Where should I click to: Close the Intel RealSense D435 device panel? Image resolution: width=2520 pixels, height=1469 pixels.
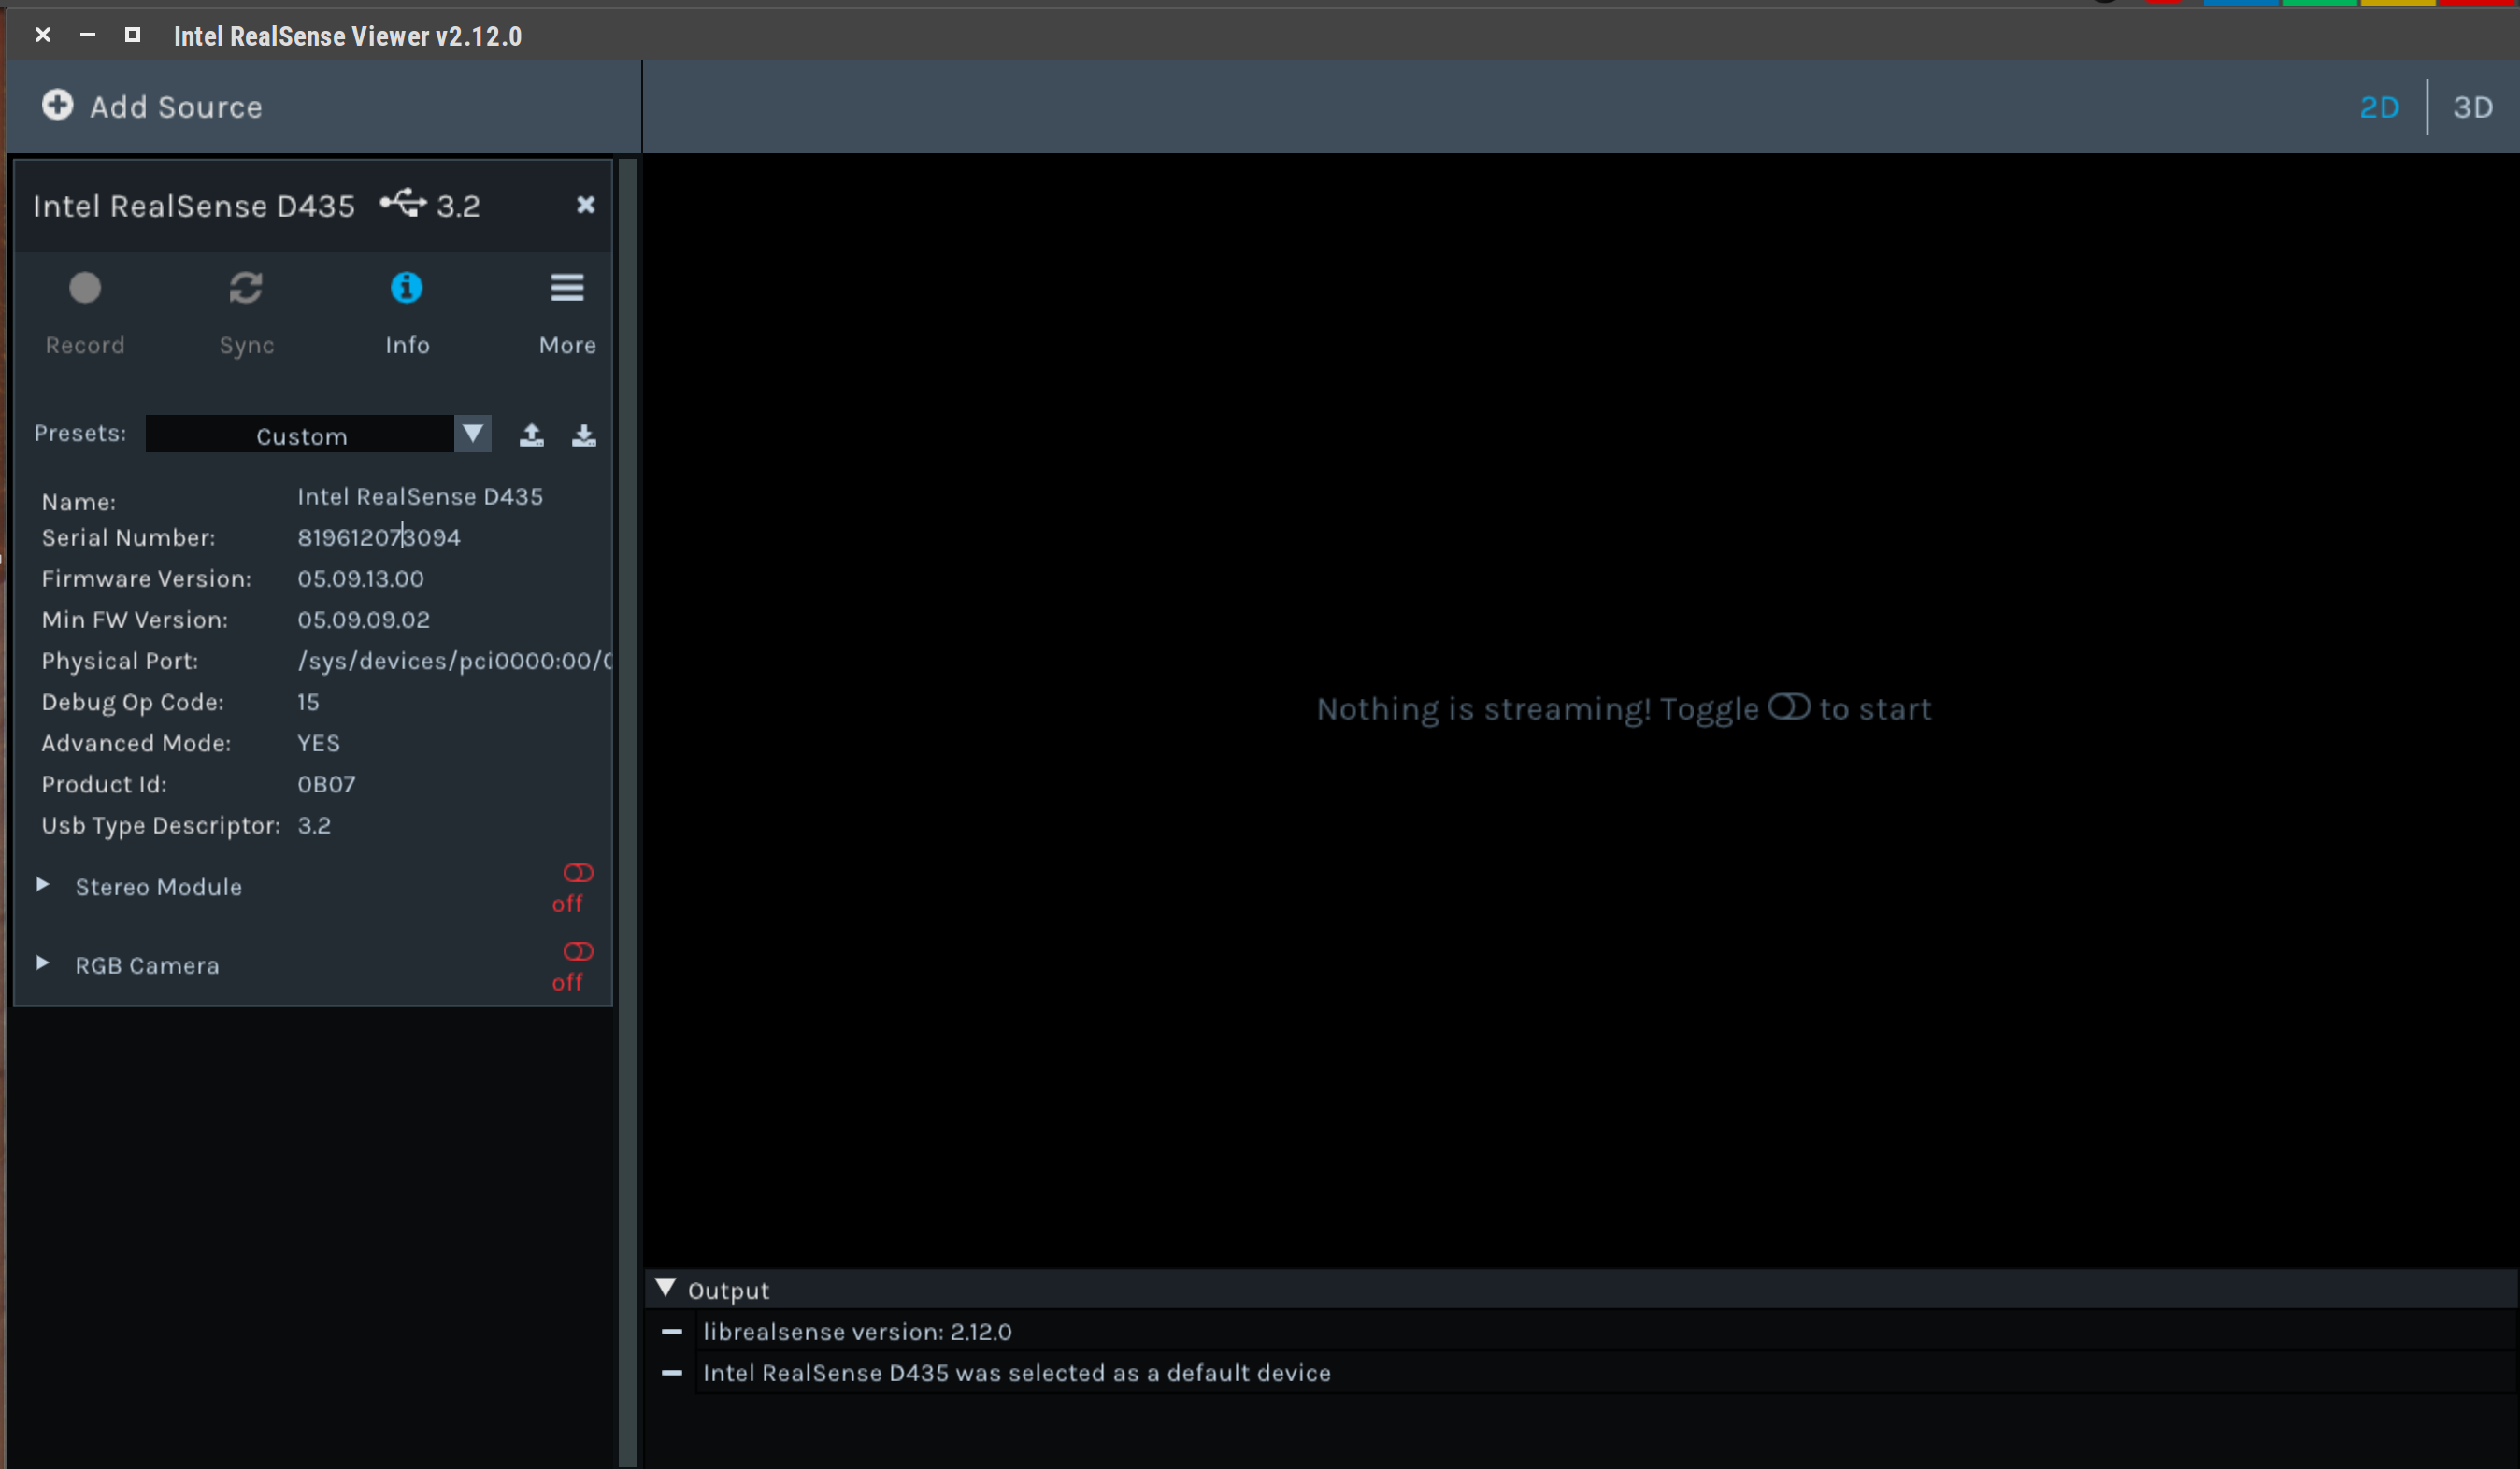(x=586, y=205)
